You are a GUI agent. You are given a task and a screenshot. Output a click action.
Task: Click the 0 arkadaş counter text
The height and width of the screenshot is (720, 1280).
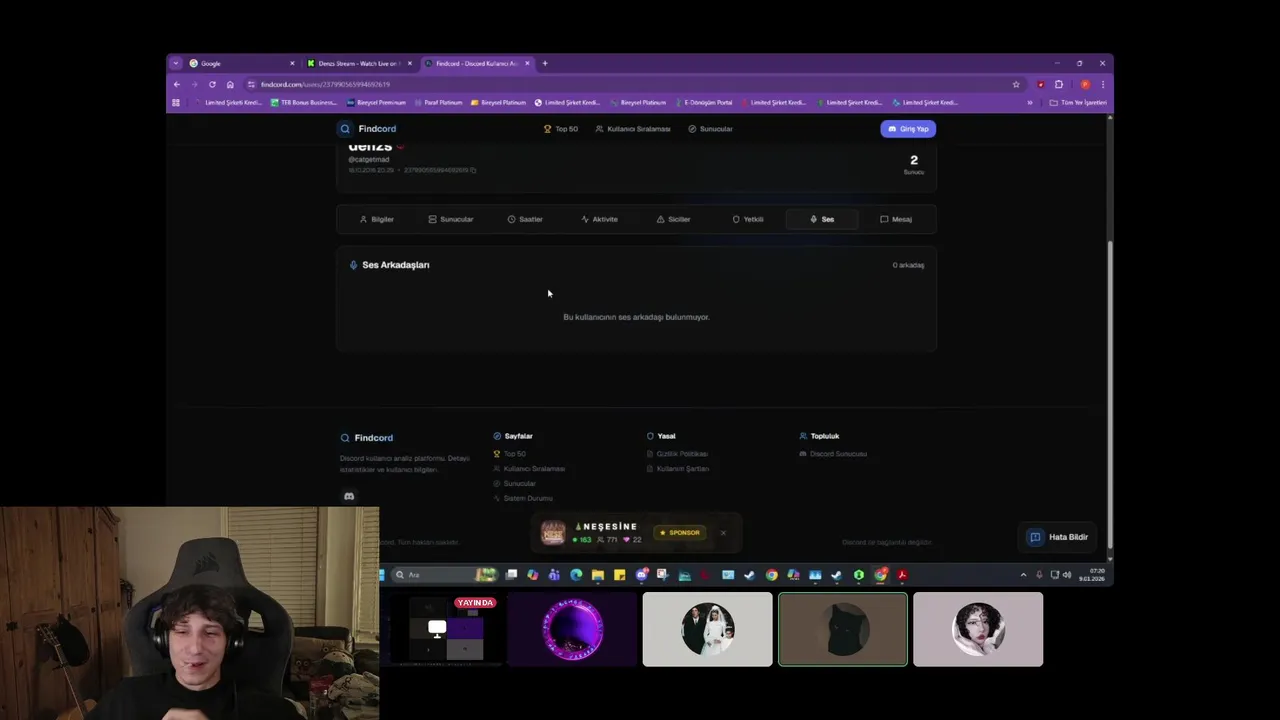pos(908,265)
